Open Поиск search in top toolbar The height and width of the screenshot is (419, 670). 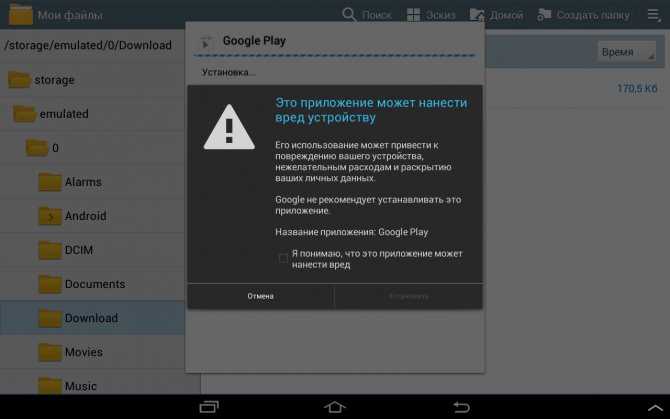click(x=367, y=15)
